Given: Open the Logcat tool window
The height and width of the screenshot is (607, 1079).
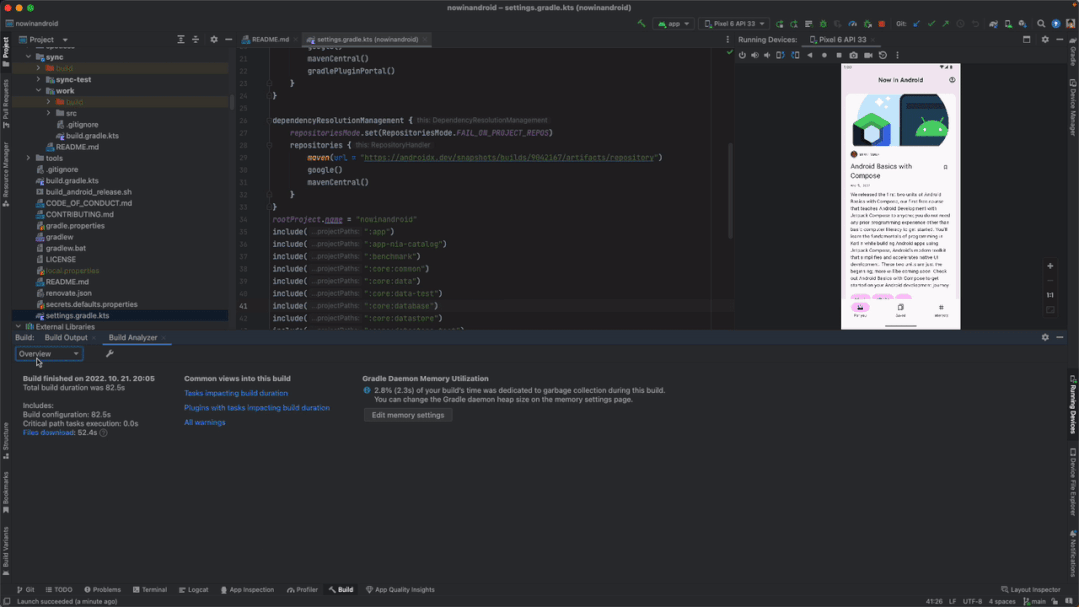Looking at the screenshot, I should coord(193,590).
